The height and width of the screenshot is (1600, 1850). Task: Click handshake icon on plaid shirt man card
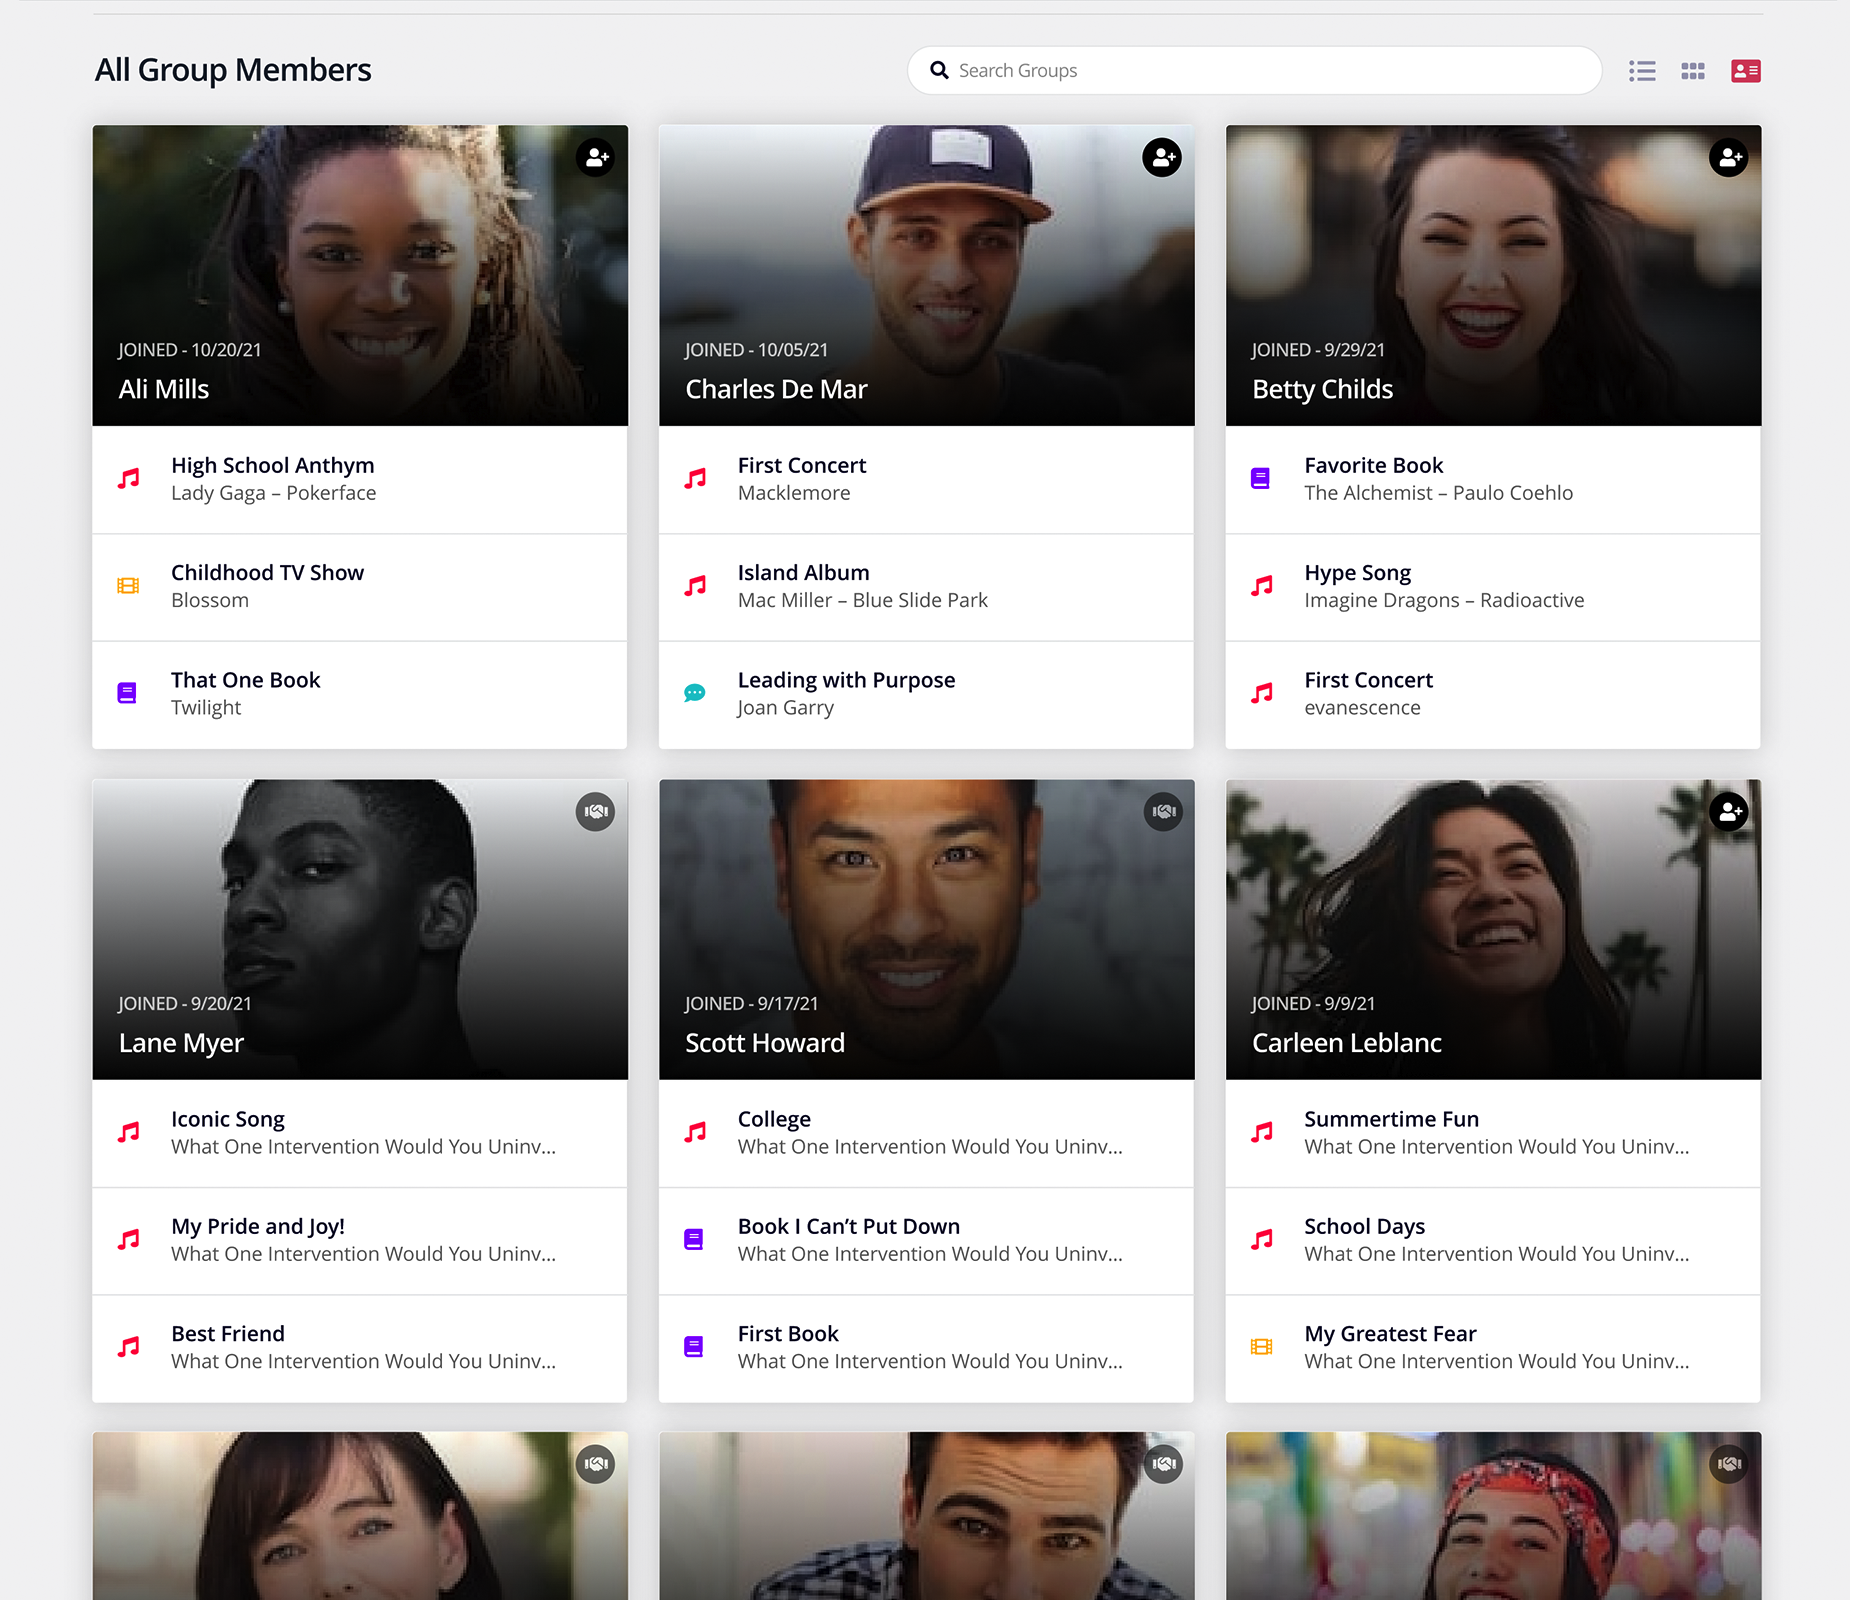coord(1163,1464)
